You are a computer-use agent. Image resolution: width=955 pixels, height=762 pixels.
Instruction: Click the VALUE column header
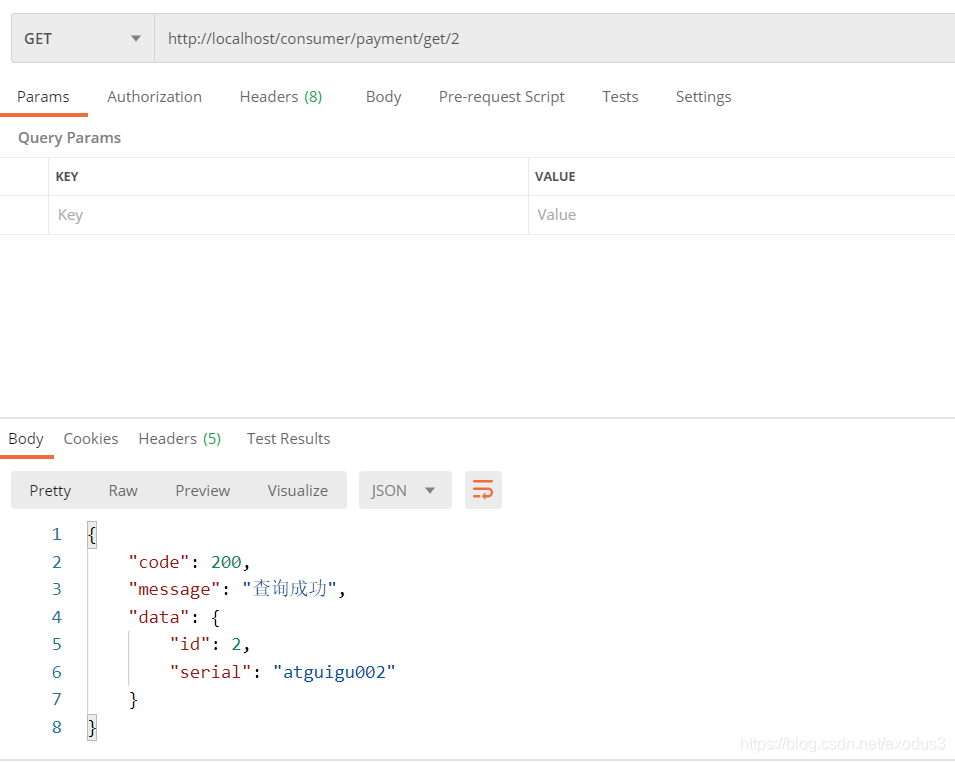(x=555, y=177)
